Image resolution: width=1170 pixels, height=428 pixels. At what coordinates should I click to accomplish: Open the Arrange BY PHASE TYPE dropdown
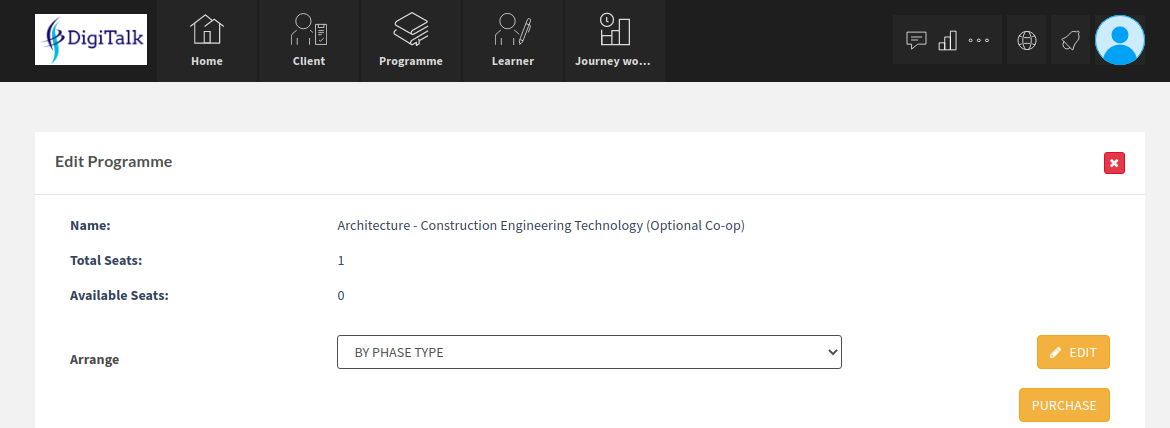(589, 352)
